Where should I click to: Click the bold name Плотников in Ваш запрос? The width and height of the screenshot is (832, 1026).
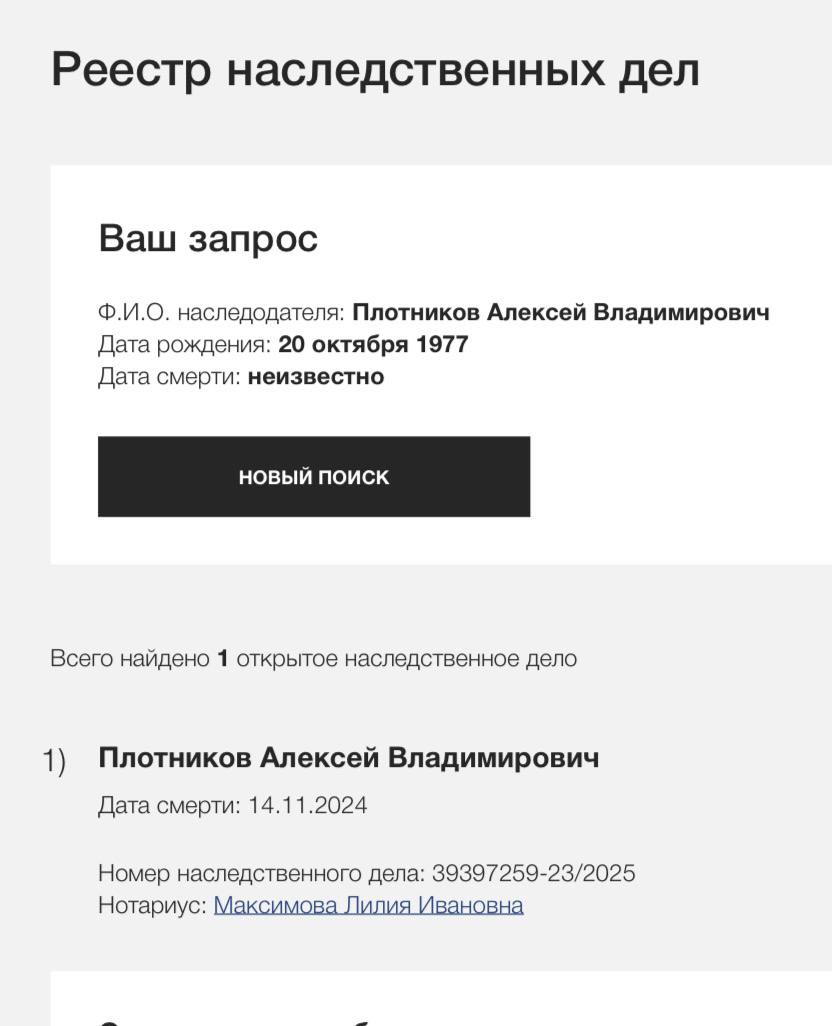[416, 313]
